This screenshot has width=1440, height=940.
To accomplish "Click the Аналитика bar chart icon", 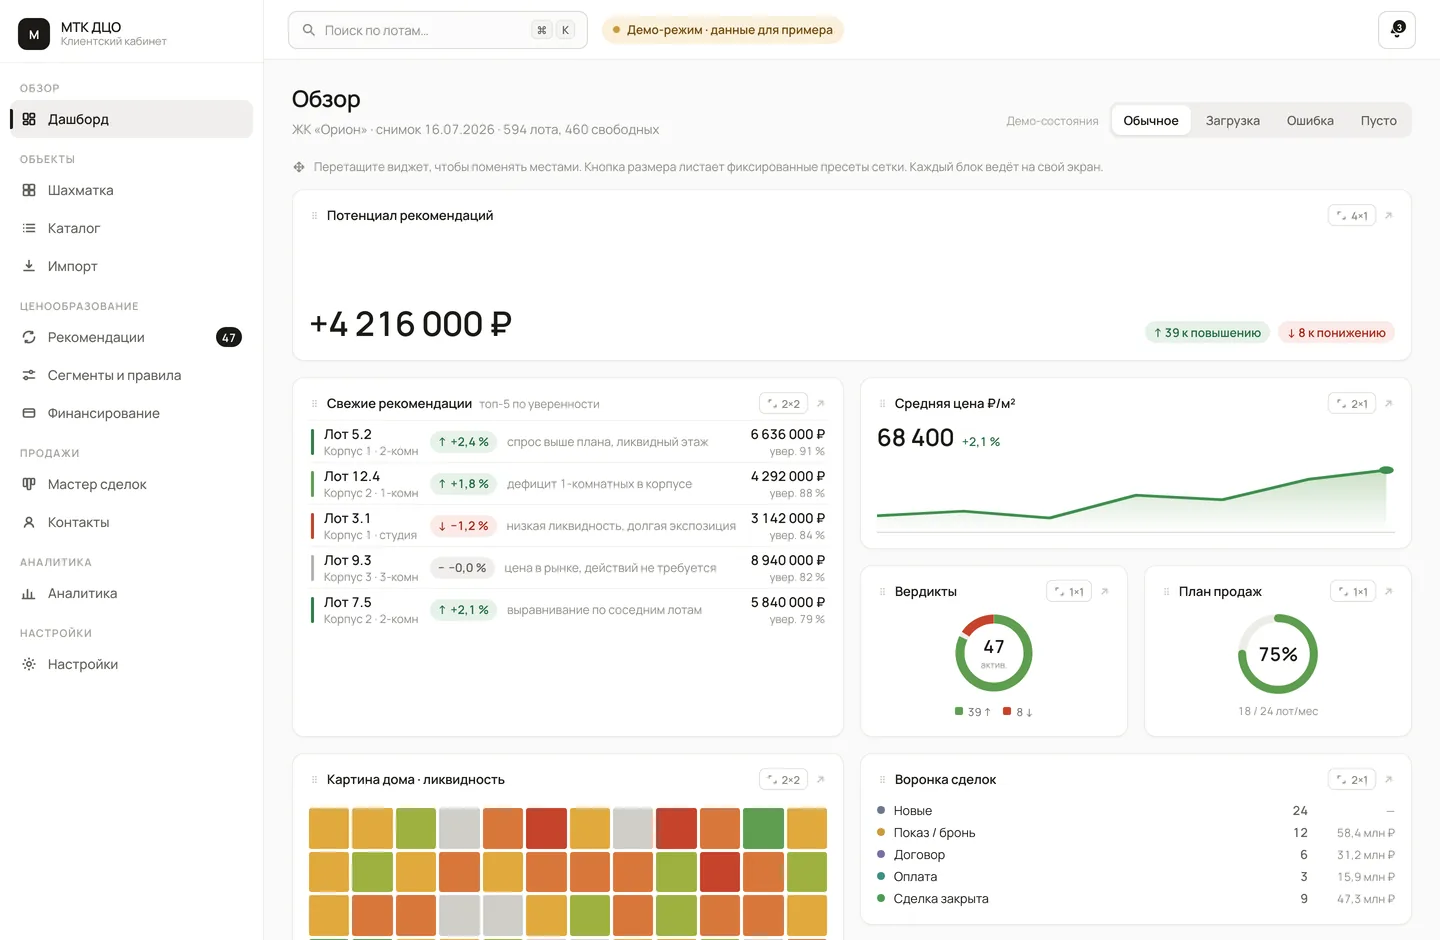I will click(29, 593).
